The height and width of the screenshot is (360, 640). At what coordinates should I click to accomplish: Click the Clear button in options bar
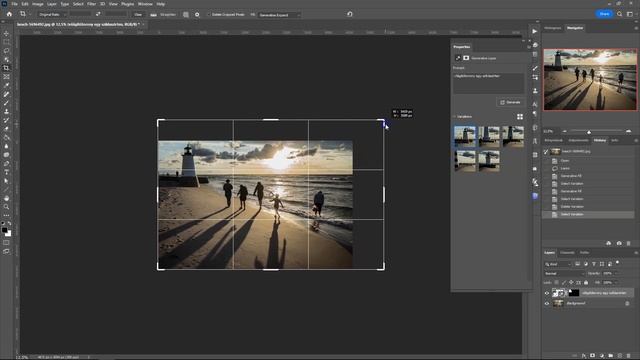click(138, 14)
